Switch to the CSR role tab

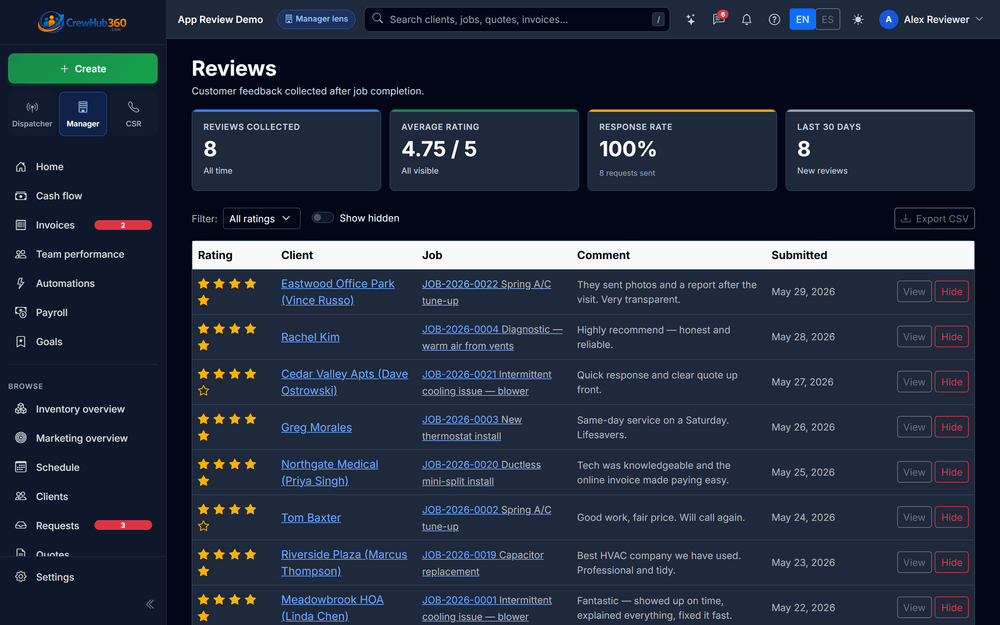click(x=133, y=114)
